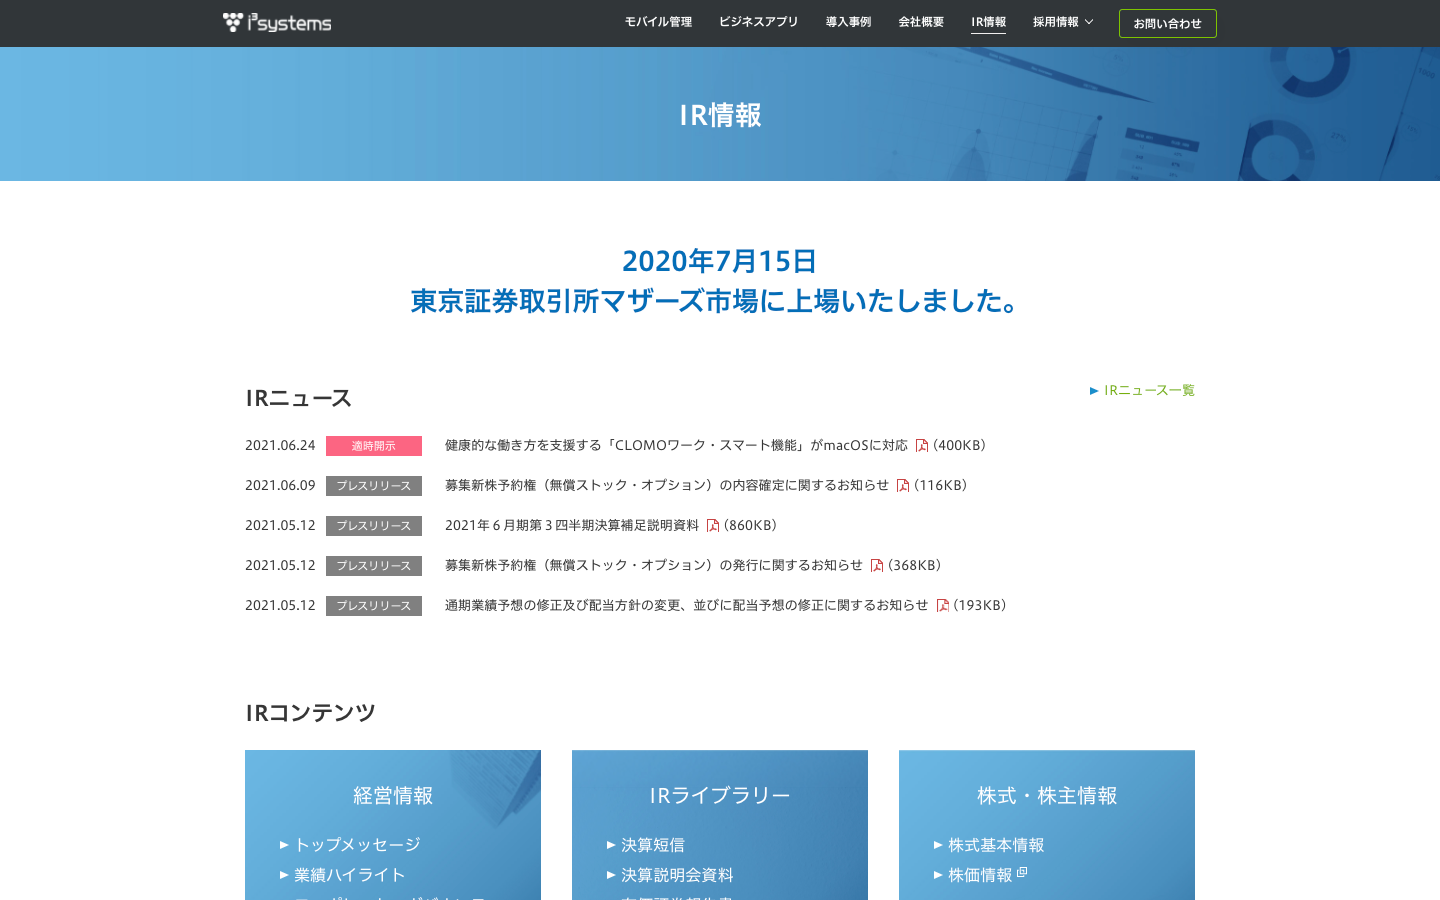Click the お問い合わせ button
This screenshot has height=900, width=1440.
click(x=1167, y=23)
